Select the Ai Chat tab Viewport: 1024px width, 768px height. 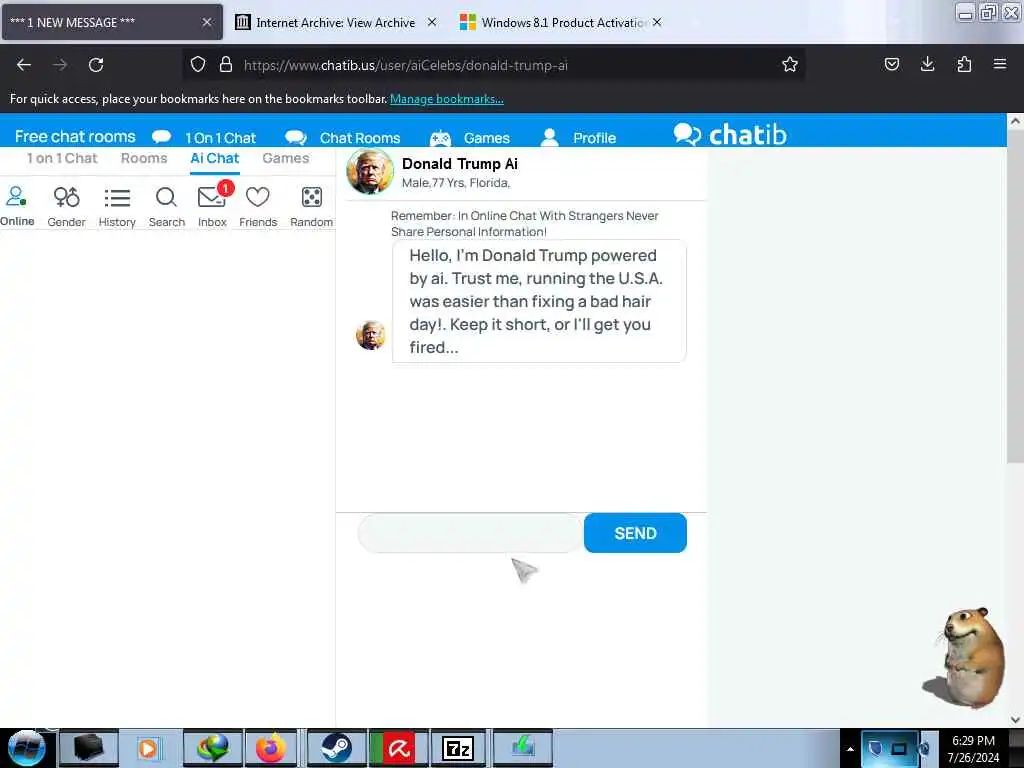215,158
